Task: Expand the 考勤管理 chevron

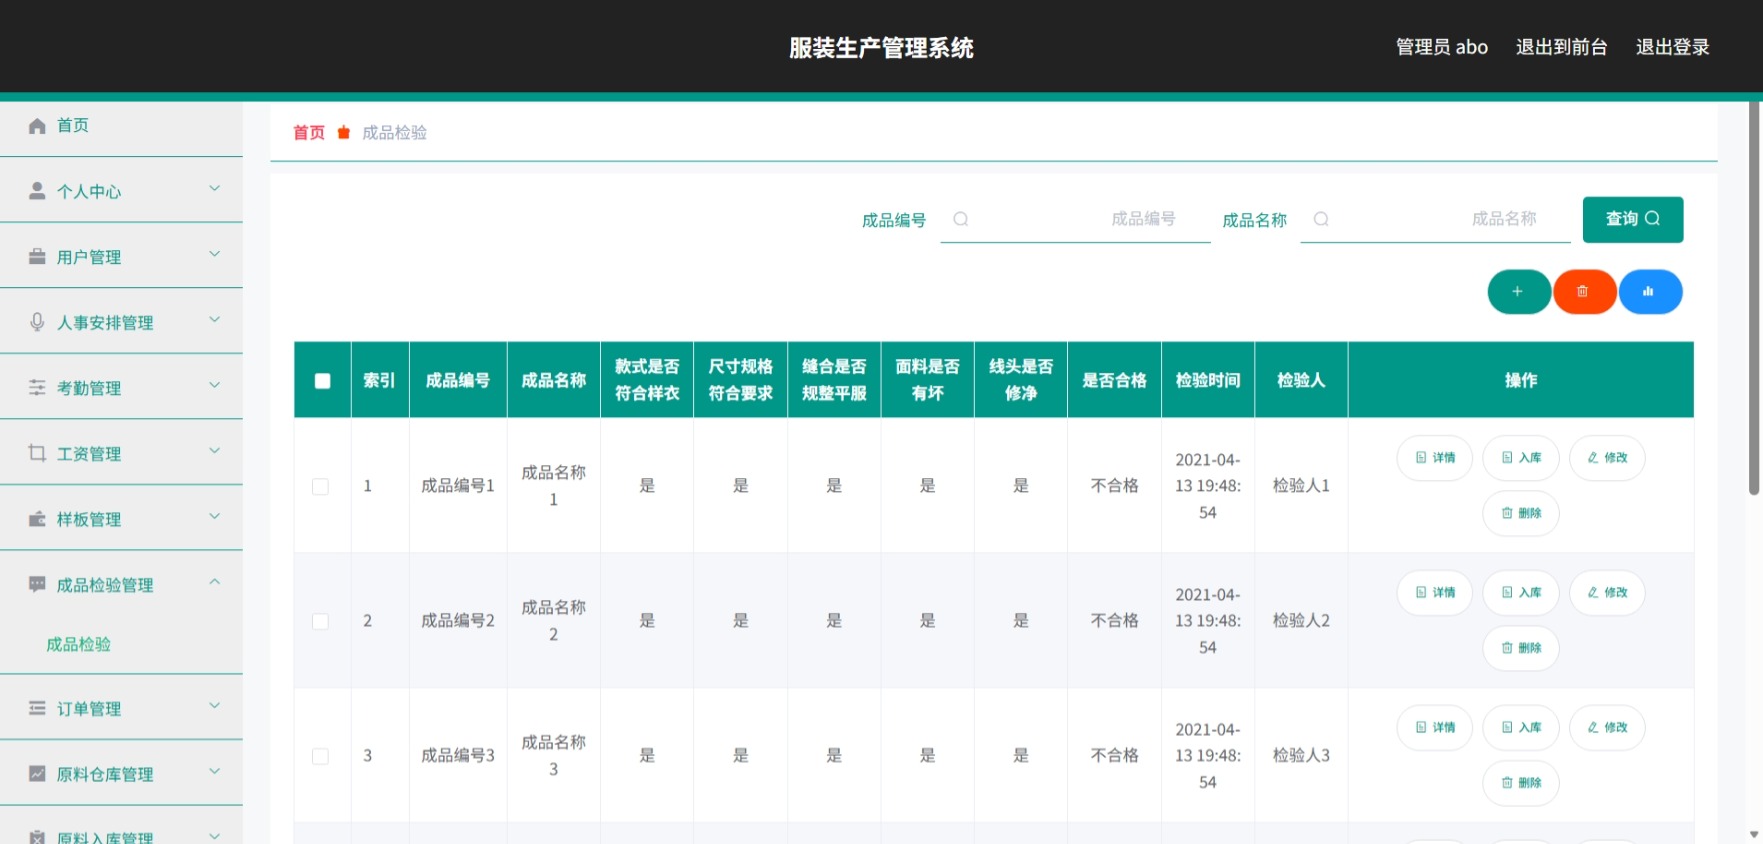Action: [x=214, y=385]
